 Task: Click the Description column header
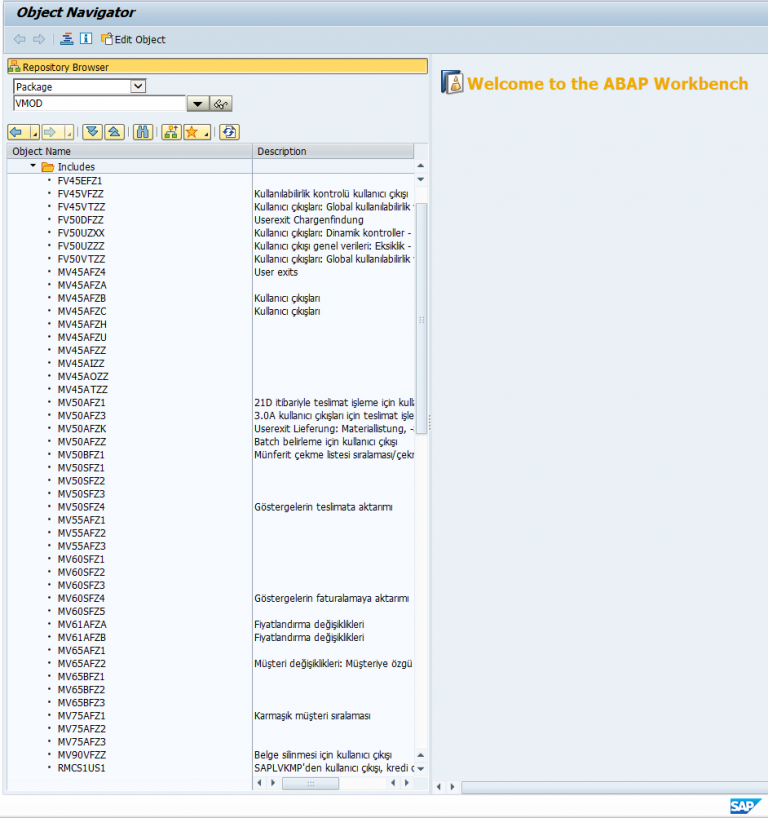333,151
